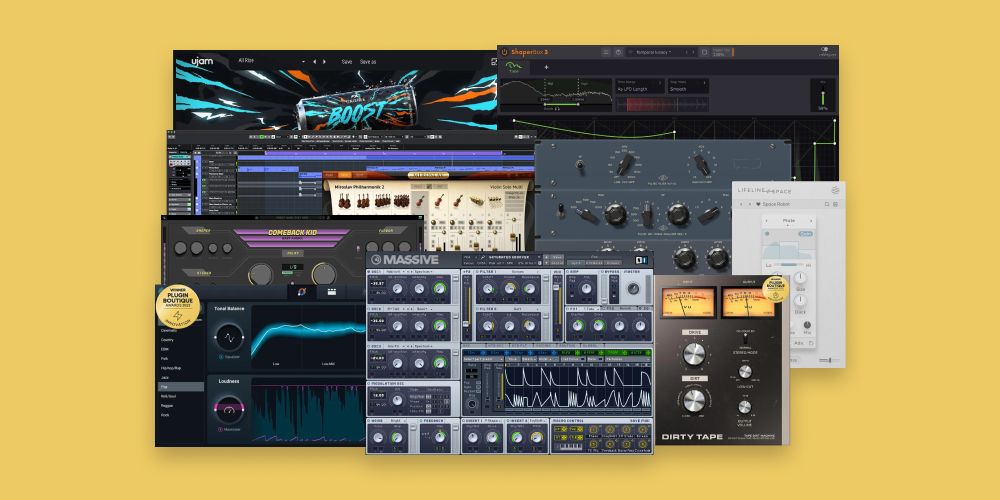Screen dimensions: 1000x500
Task: Open the ShaperBox hamburger menu icon
Action: pyautogui.click(x=605, y=52)
